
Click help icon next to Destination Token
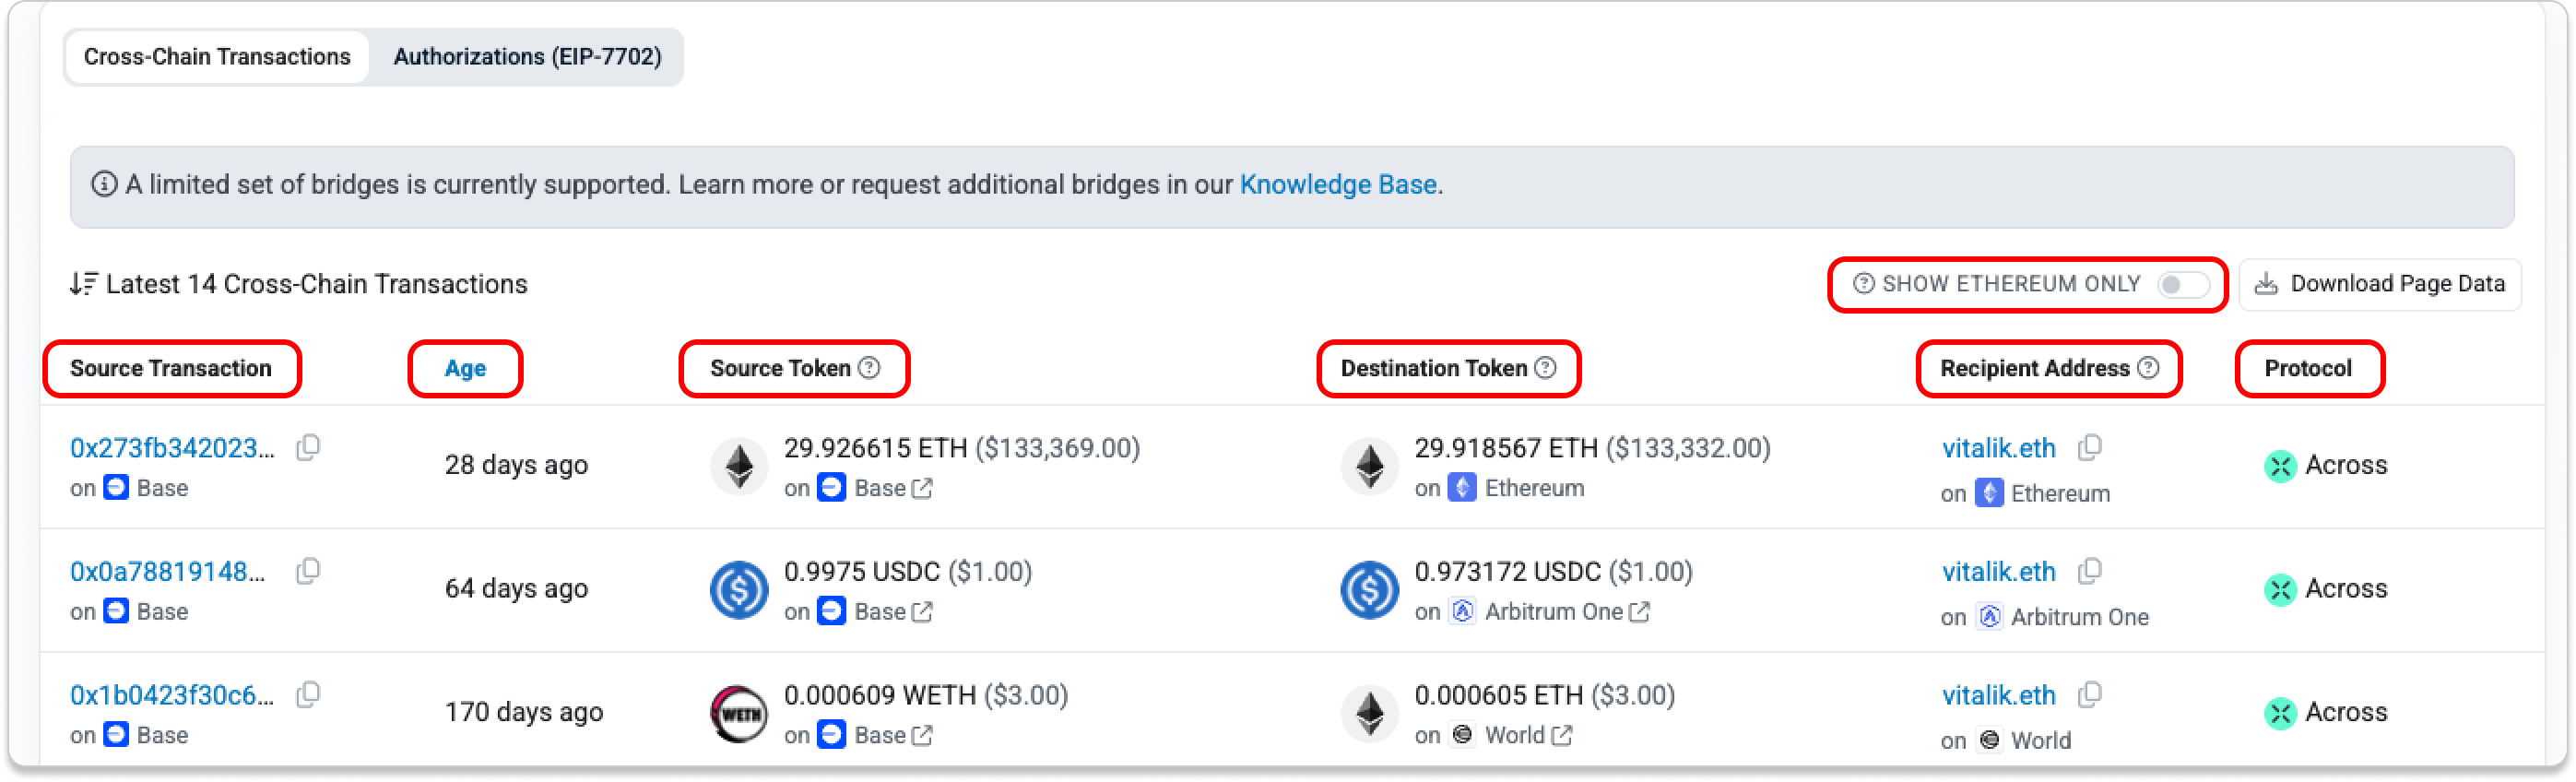tap(1545, 368)
